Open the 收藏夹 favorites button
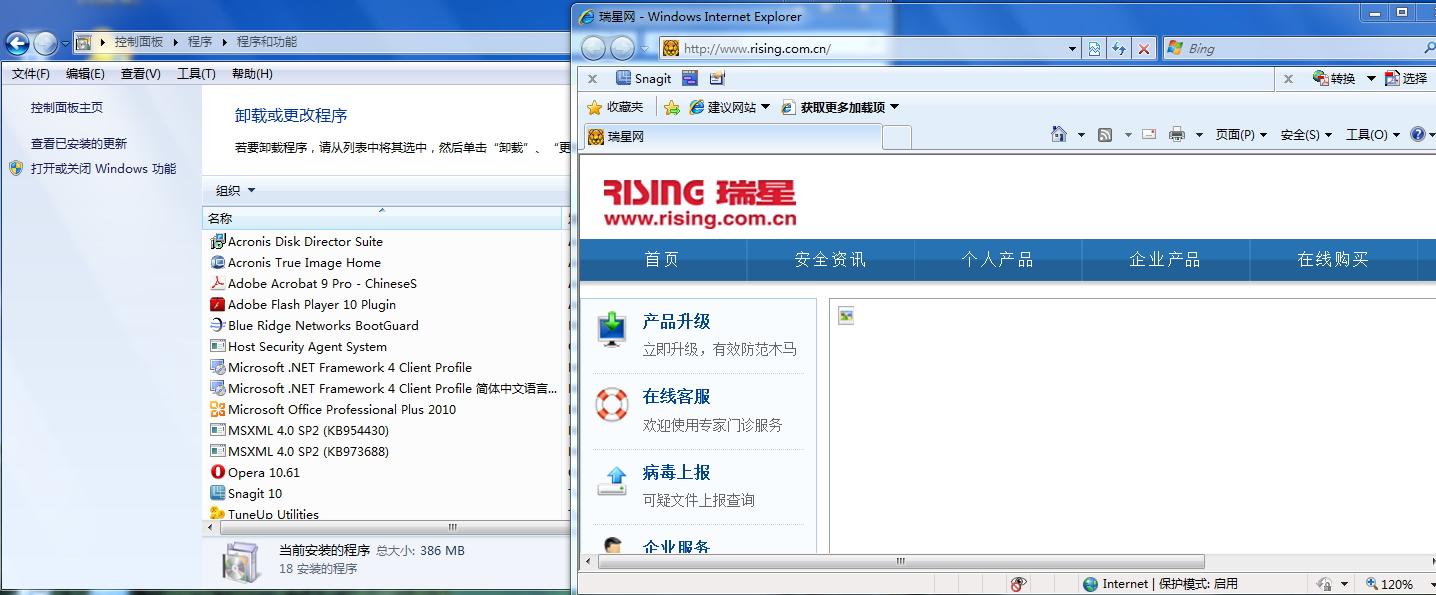The height and width of the screenshot is (595, 1436). click(x=615, y=107)
